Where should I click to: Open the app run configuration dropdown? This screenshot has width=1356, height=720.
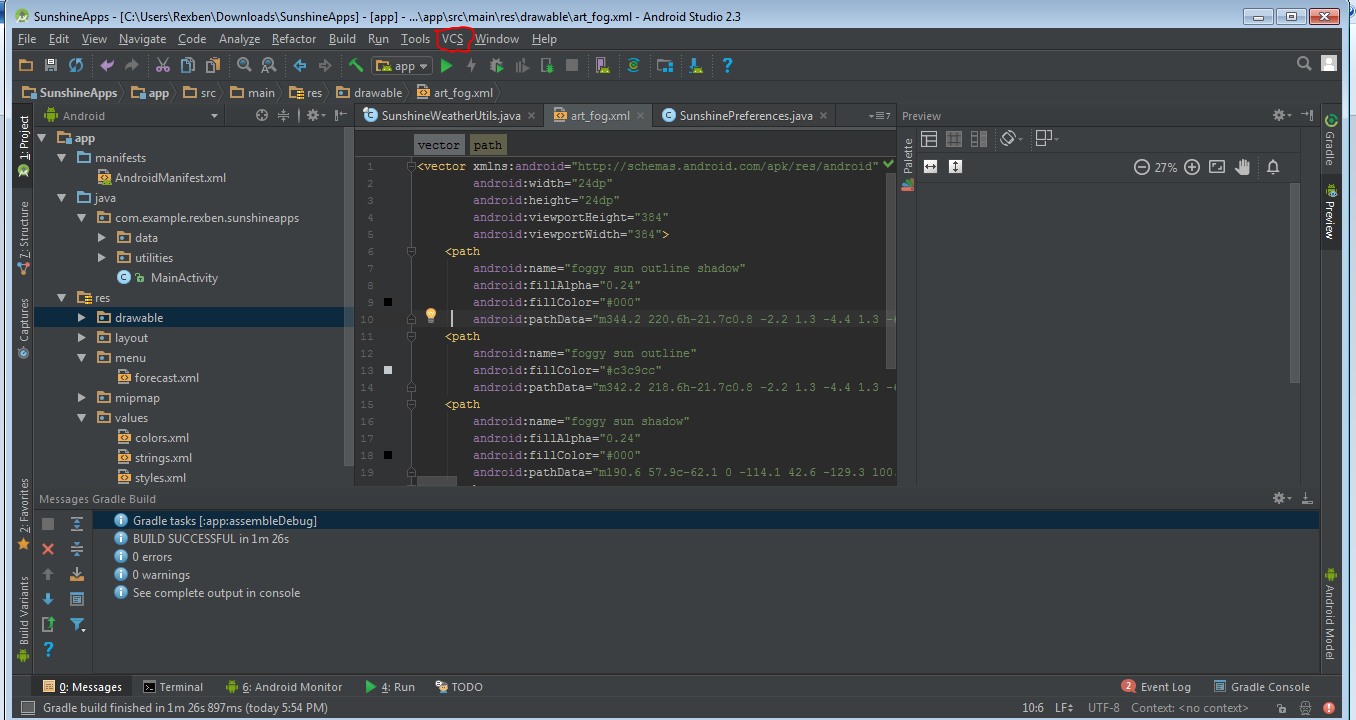coord(400,66)
